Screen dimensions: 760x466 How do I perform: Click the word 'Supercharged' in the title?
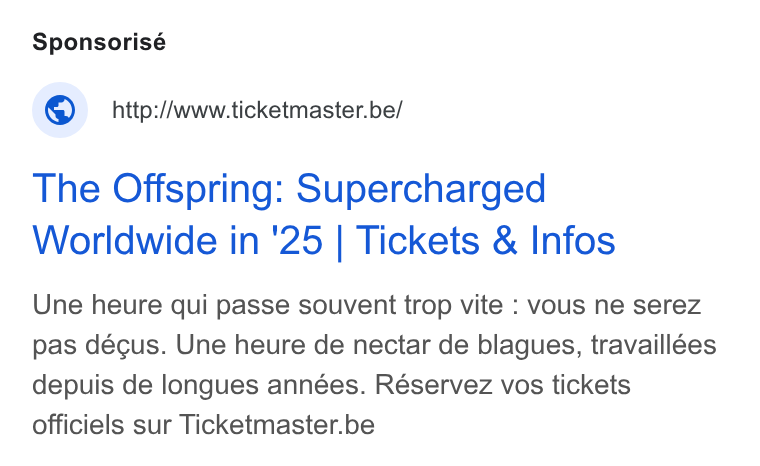421,190
